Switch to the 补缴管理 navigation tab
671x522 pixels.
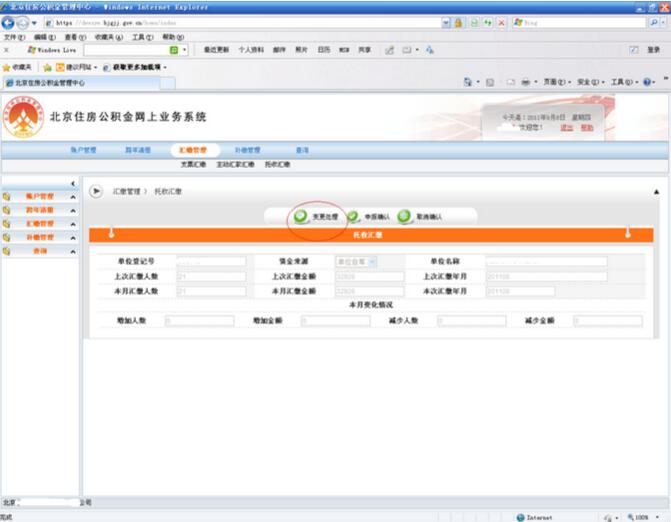tap(247, 150)
